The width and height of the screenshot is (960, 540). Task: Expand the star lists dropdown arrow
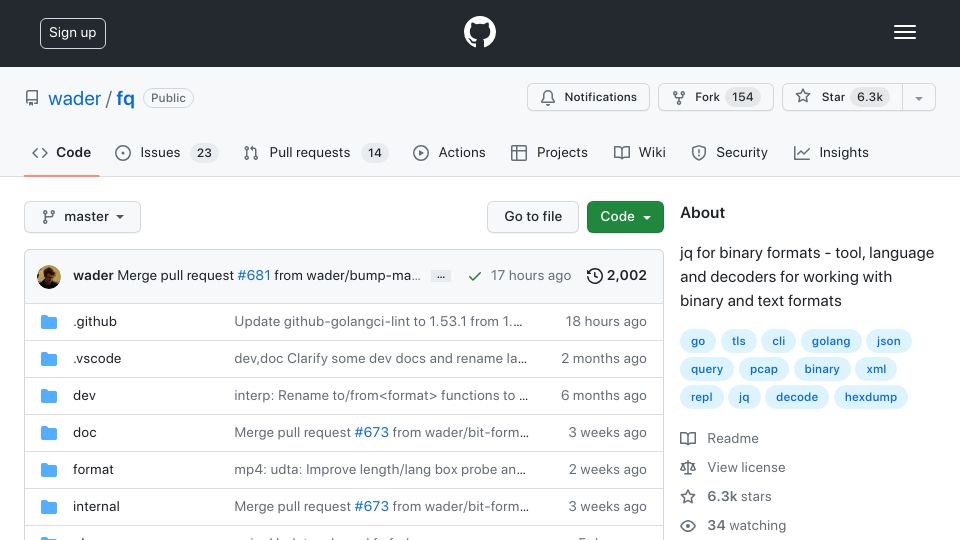pos(918,97)
